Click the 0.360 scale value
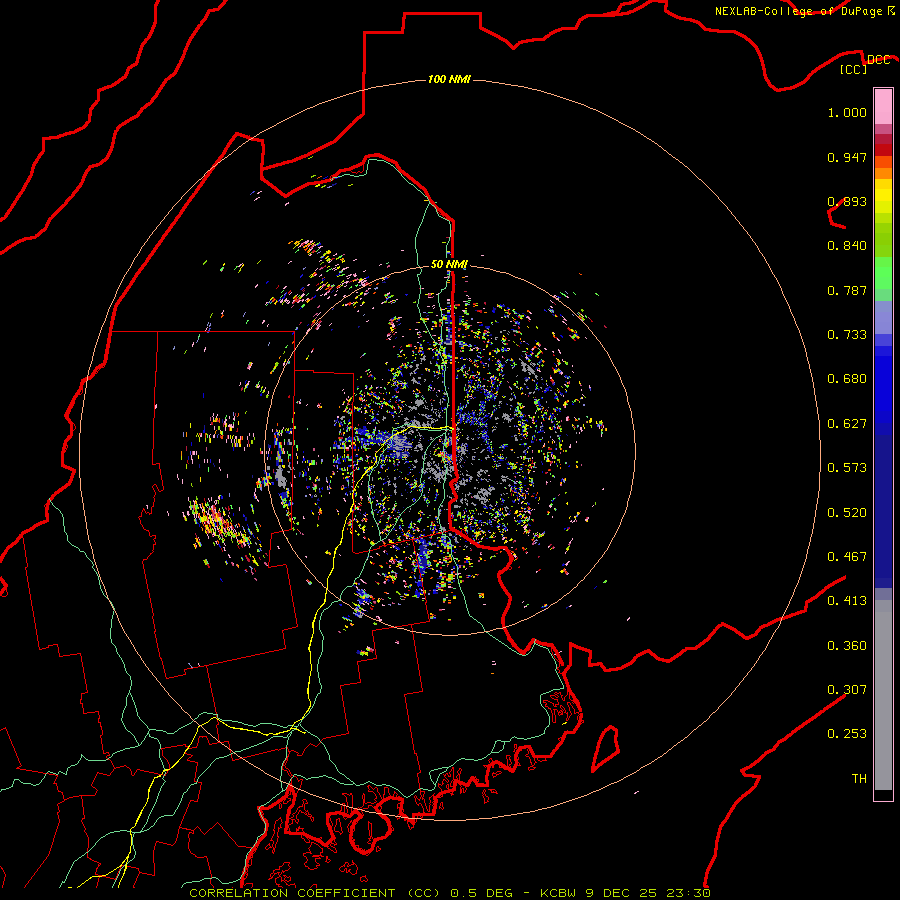Image resolution: width=900 pixels, height=900 pixels. 847,646
